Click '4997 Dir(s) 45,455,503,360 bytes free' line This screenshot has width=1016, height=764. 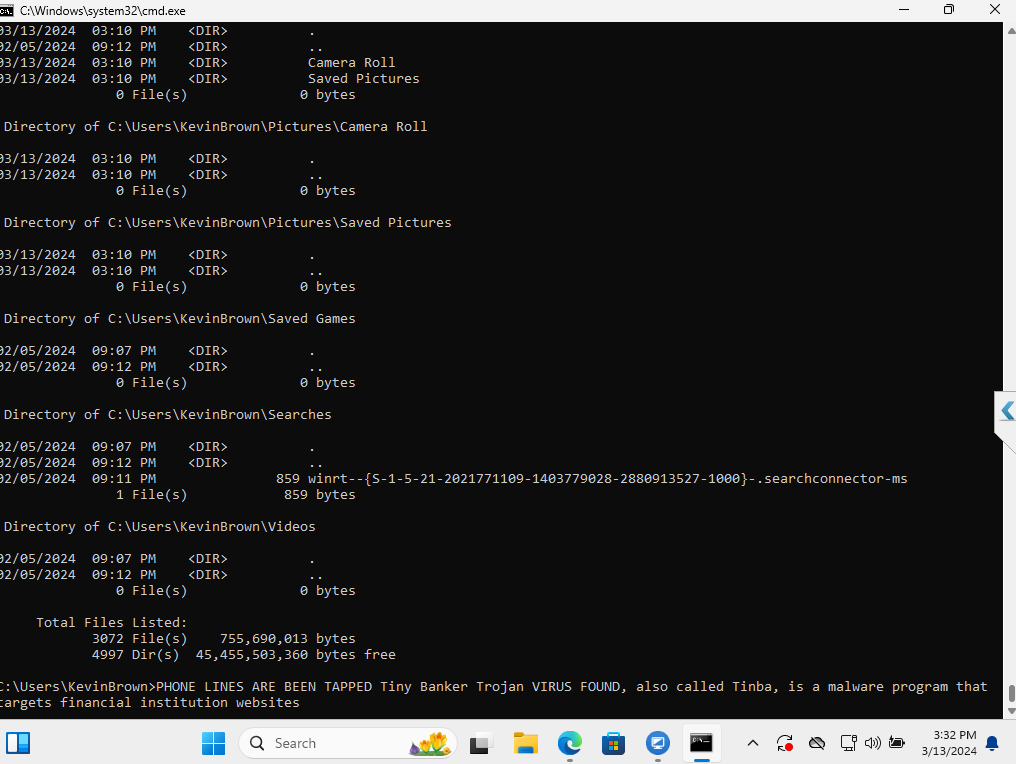pos(244,654)
